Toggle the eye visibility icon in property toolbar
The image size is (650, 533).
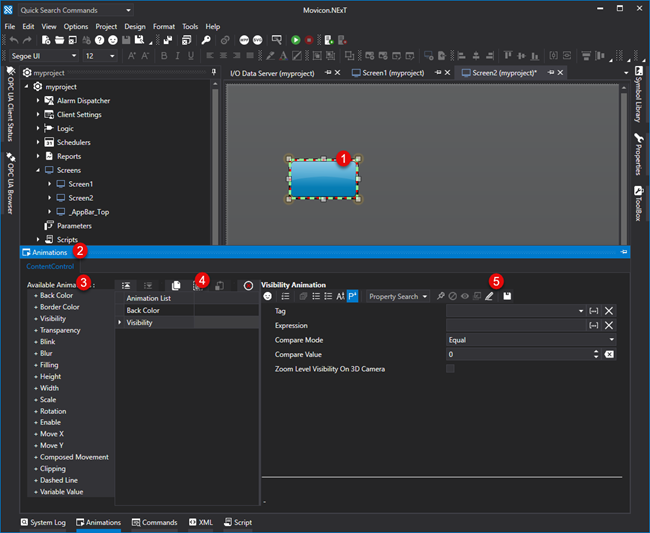465,296
